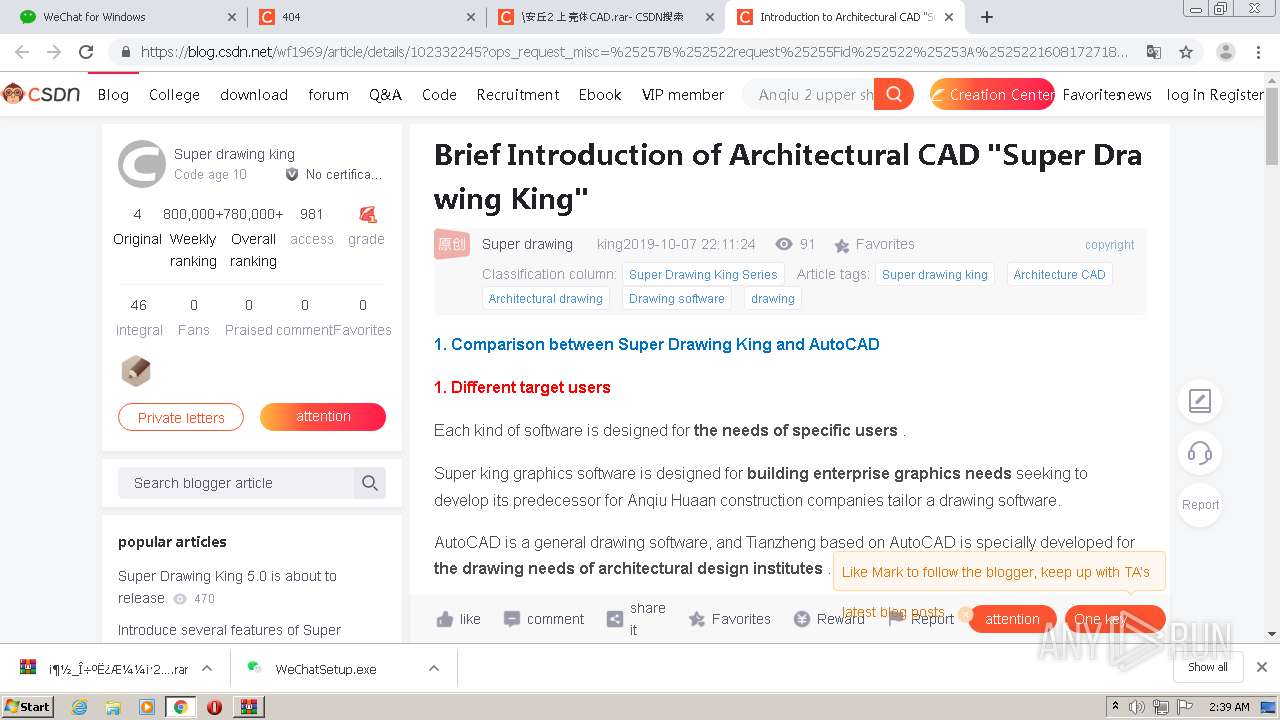Click the Creation Center button
1280x720 pixels.
pos(992,94)
